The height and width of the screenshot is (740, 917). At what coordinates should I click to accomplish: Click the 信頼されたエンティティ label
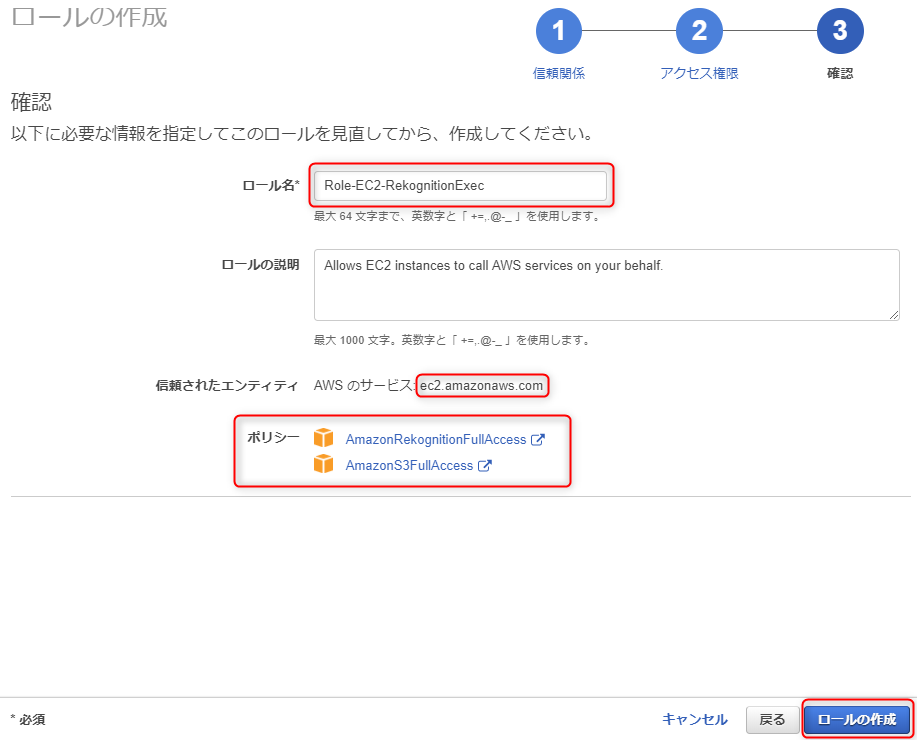pos(227,386)
